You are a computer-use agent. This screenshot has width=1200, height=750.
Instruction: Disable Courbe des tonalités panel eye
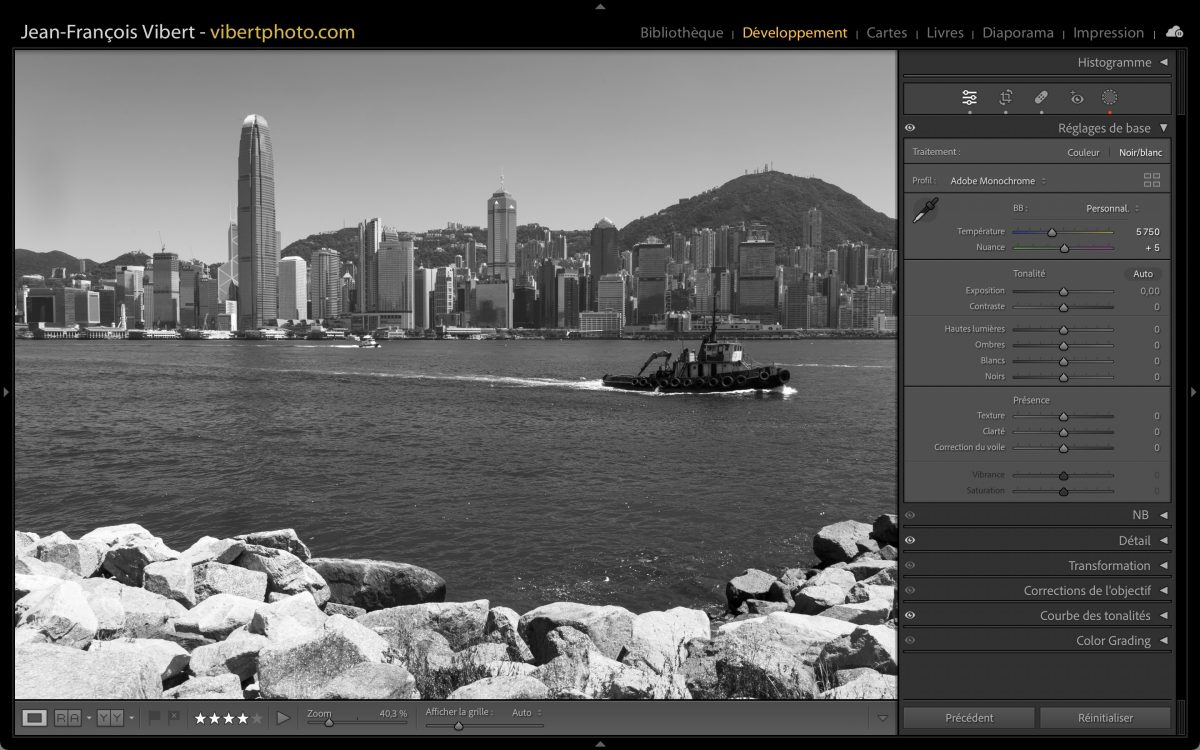pyautogui.click(x=910, y=616)
